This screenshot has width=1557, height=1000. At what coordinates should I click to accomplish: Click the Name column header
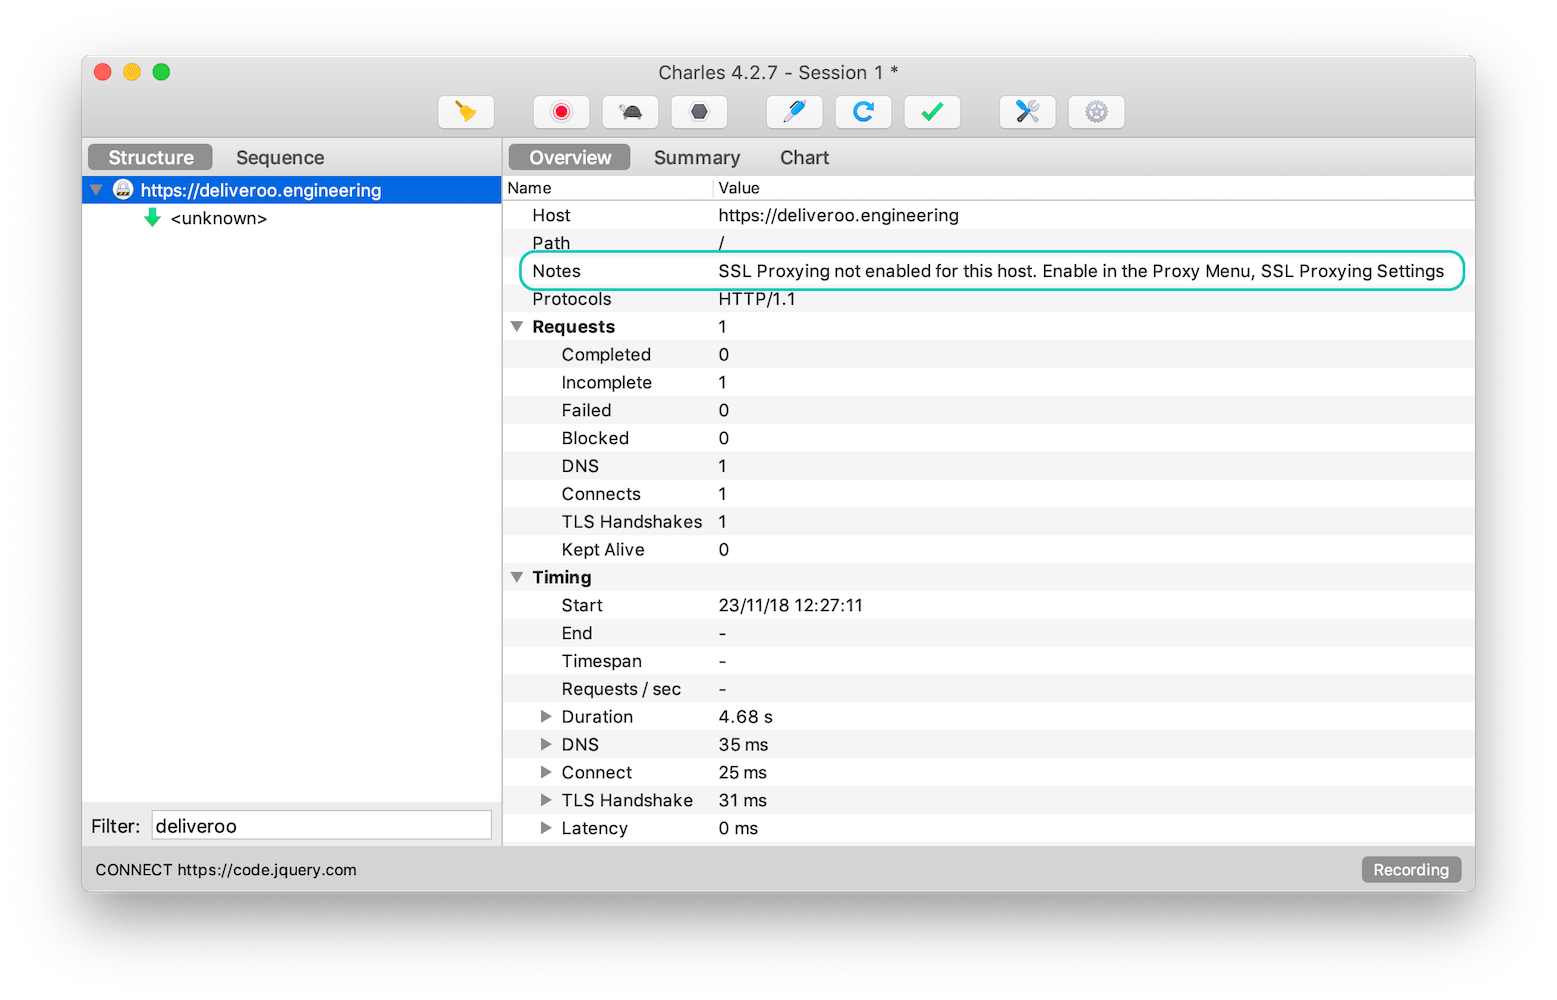pyautogui.click(x=608, y=188)
